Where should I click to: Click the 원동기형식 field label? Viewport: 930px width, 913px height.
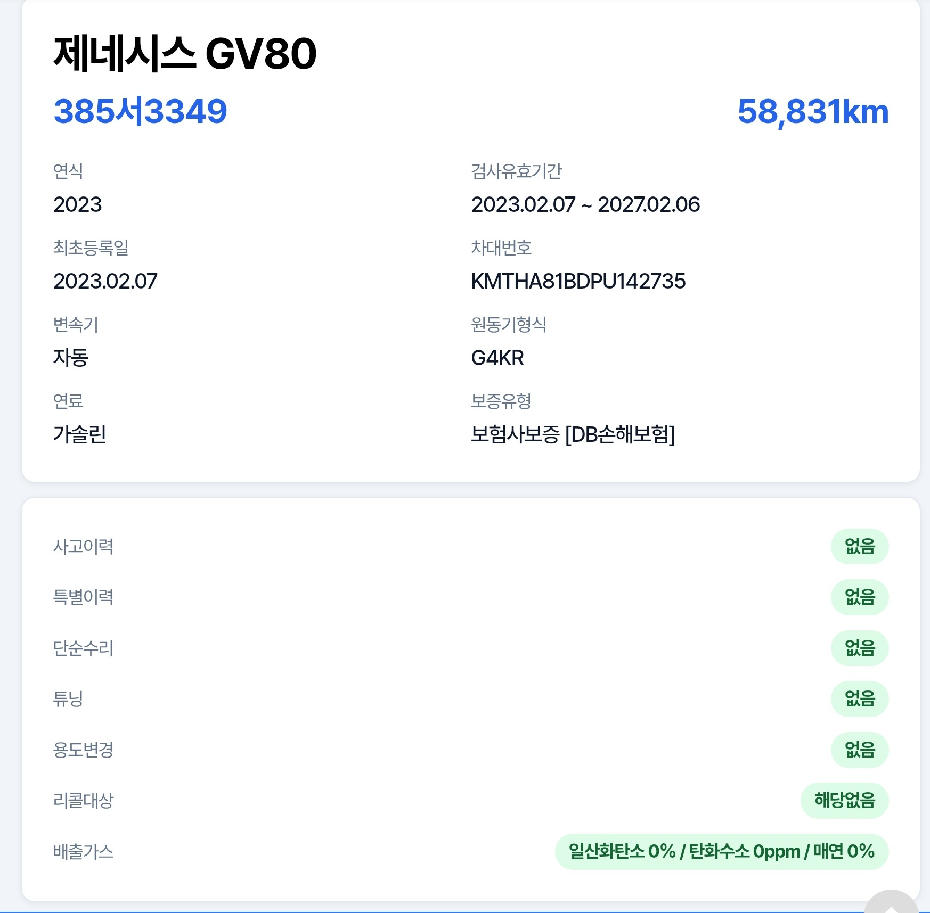[x=508, y=325]
